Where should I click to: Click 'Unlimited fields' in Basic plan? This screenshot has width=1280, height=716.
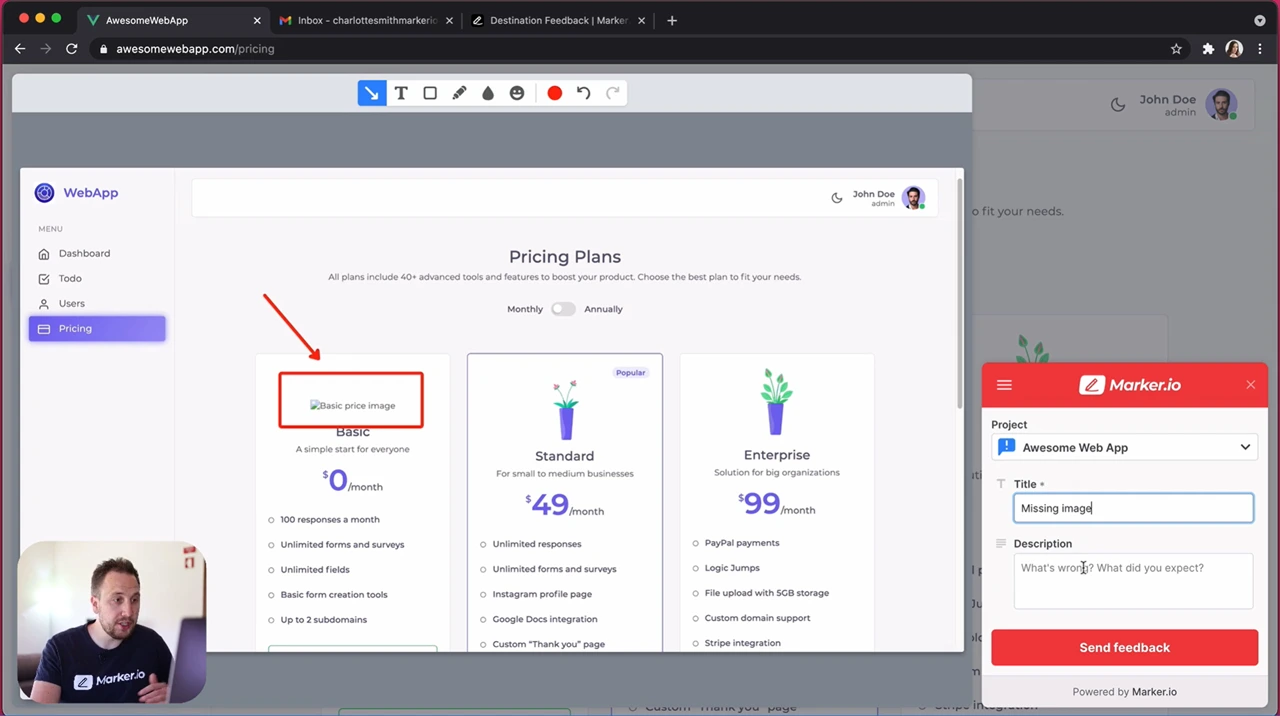coord(315,570)
